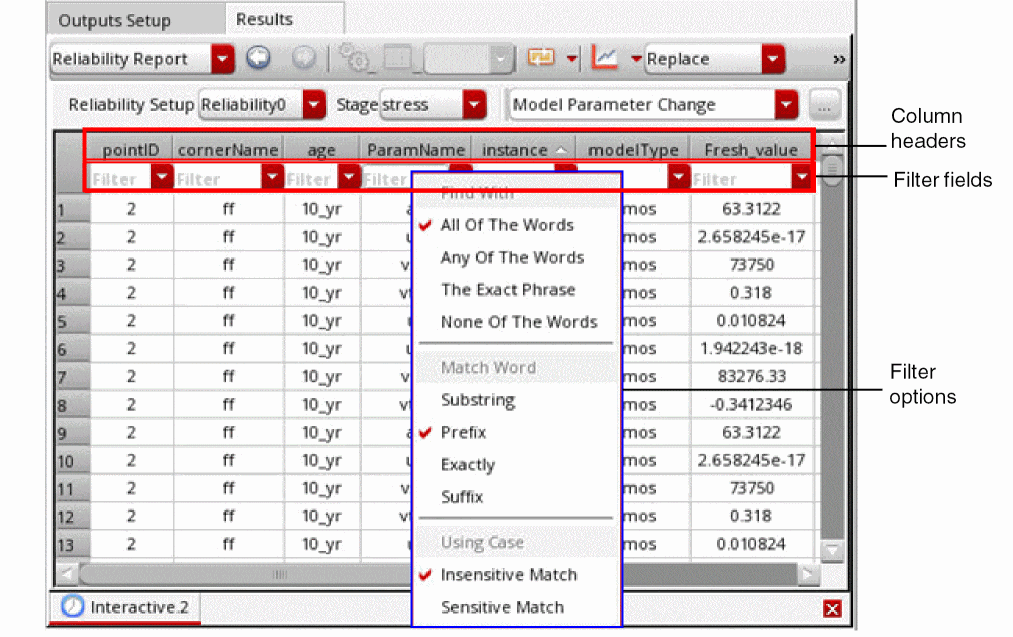Sort by the instance column header
1013x637 pixels.
[522, 150]
